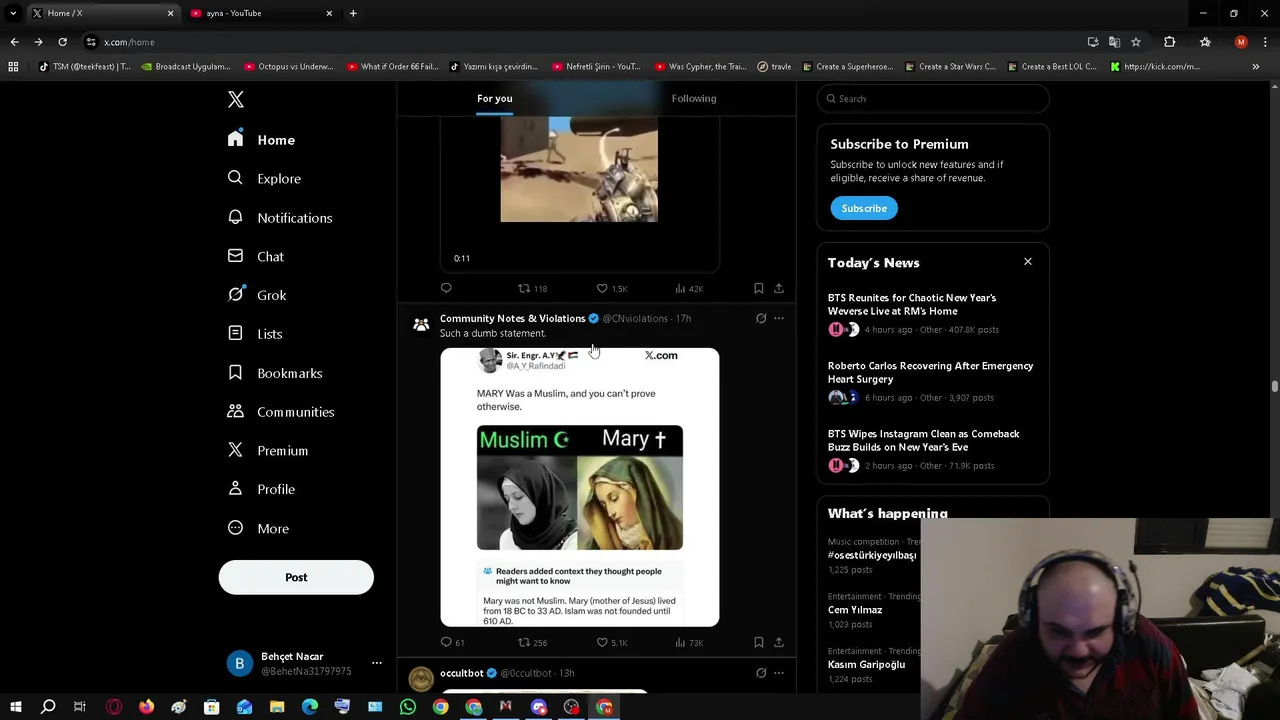Image resolution: width=1280 pixels, height=720 pixels.
Task: Switch to the For you tab
Action: [x=494, y=98]
